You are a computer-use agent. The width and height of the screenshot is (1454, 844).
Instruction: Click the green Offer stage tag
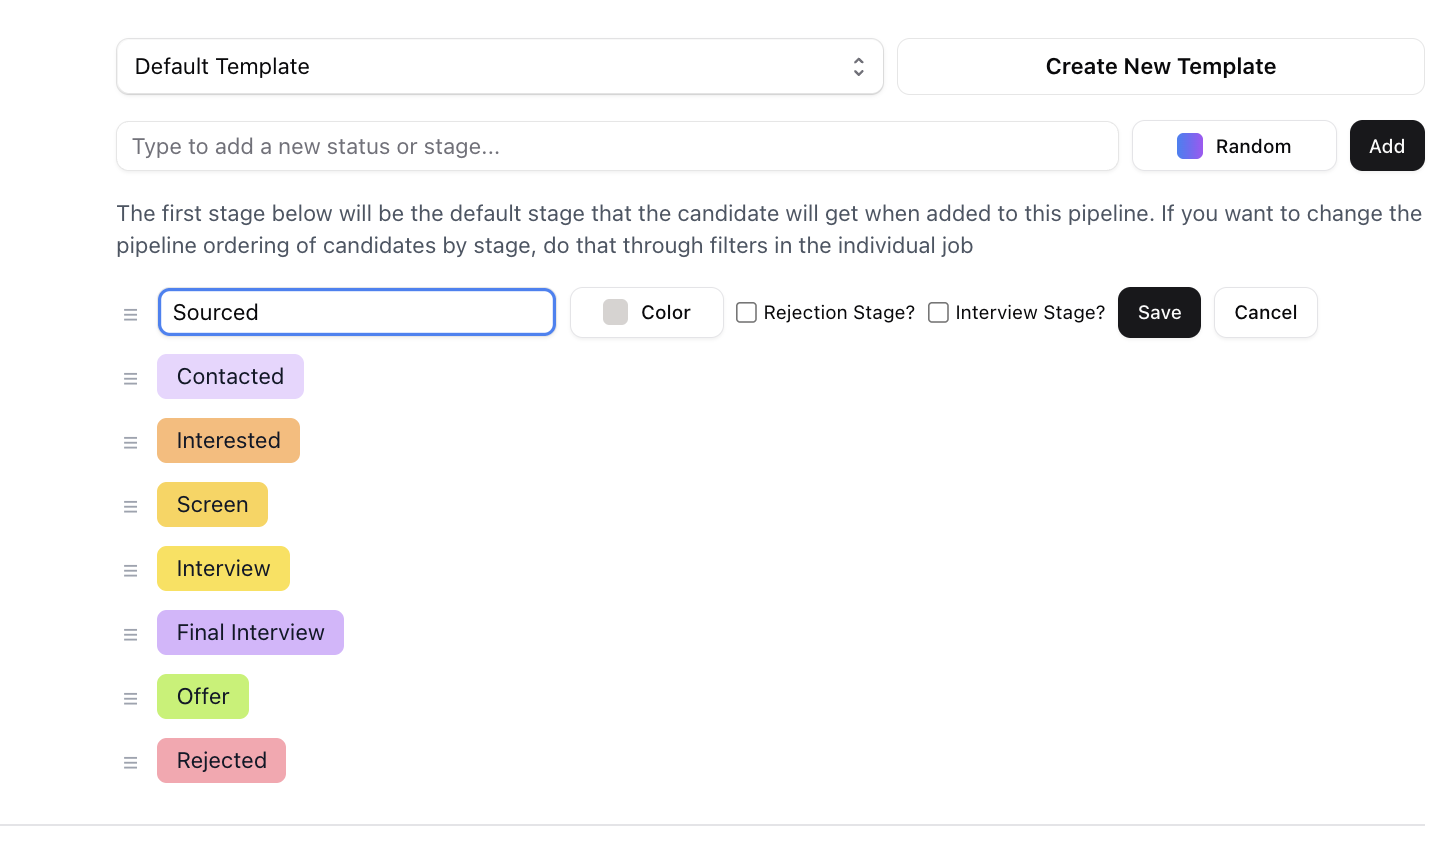coord(203,697)
